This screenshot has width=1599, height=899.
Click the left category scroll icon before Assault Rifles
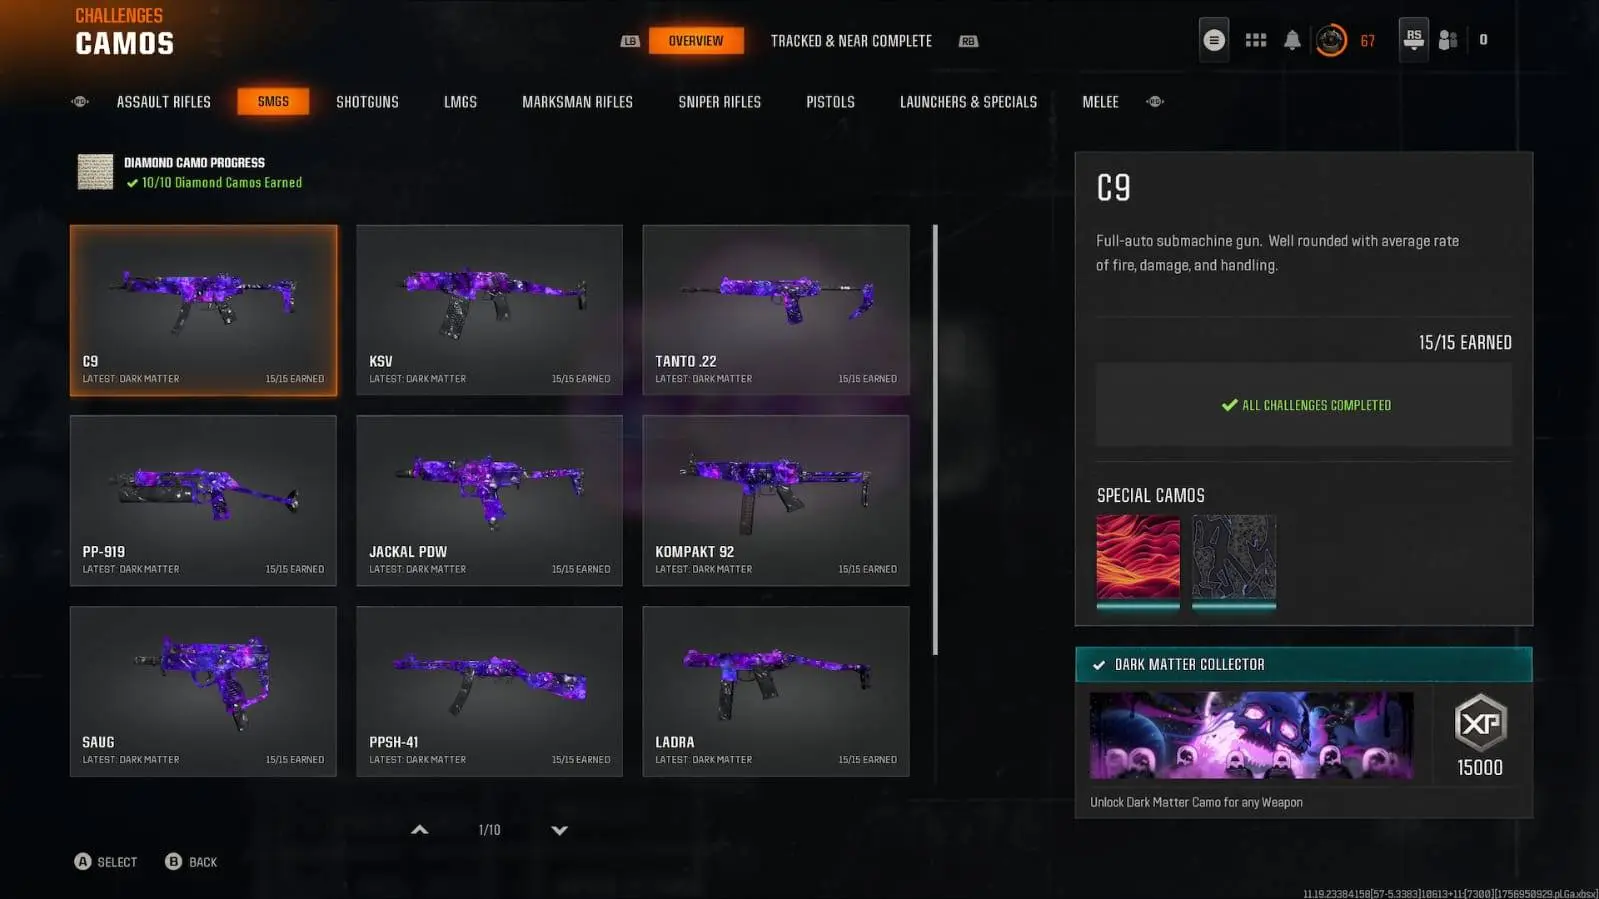tap(80, 101)
